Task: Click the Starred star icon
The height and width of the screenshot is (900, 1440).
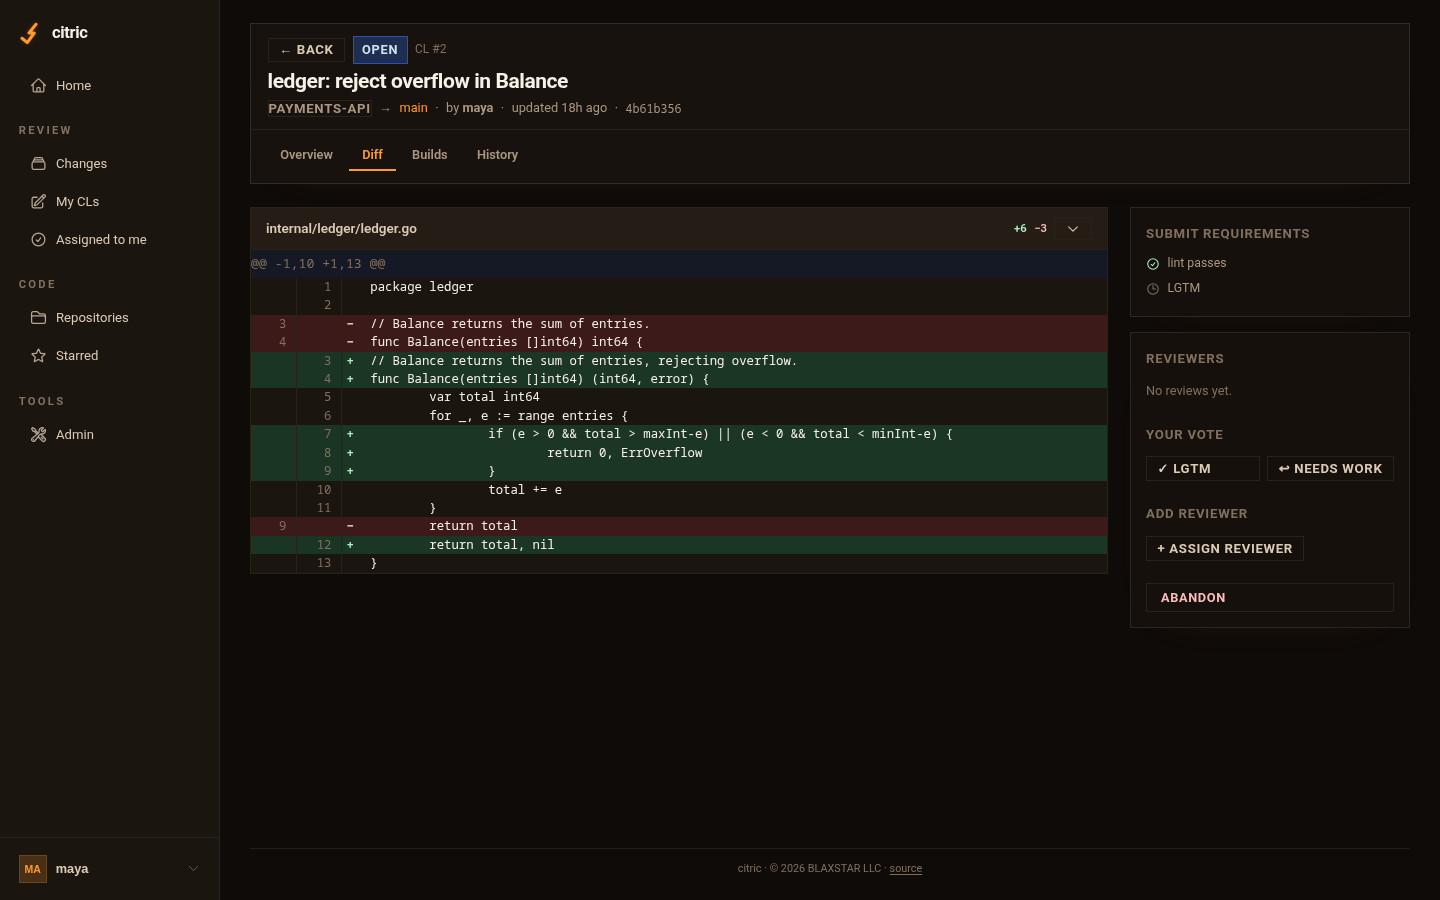Action: (38, 356)
